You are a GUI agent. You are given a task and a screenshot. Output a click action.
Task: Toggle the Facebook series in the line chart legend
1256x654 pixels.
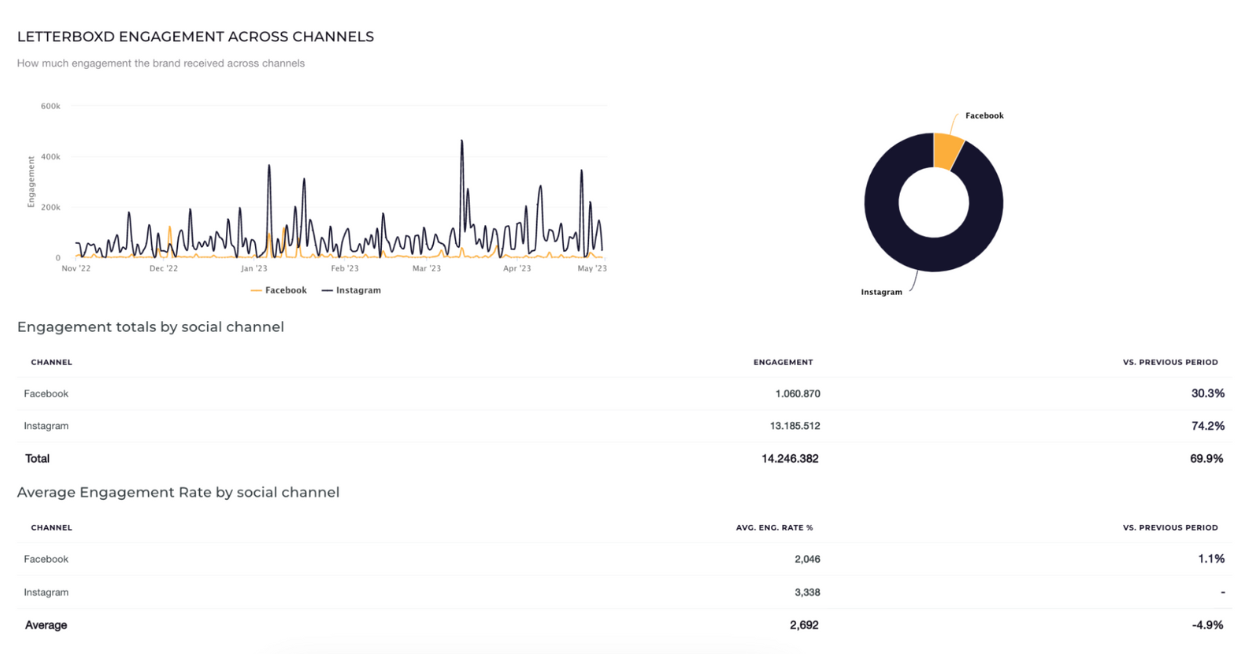click(x=279, y=290)
